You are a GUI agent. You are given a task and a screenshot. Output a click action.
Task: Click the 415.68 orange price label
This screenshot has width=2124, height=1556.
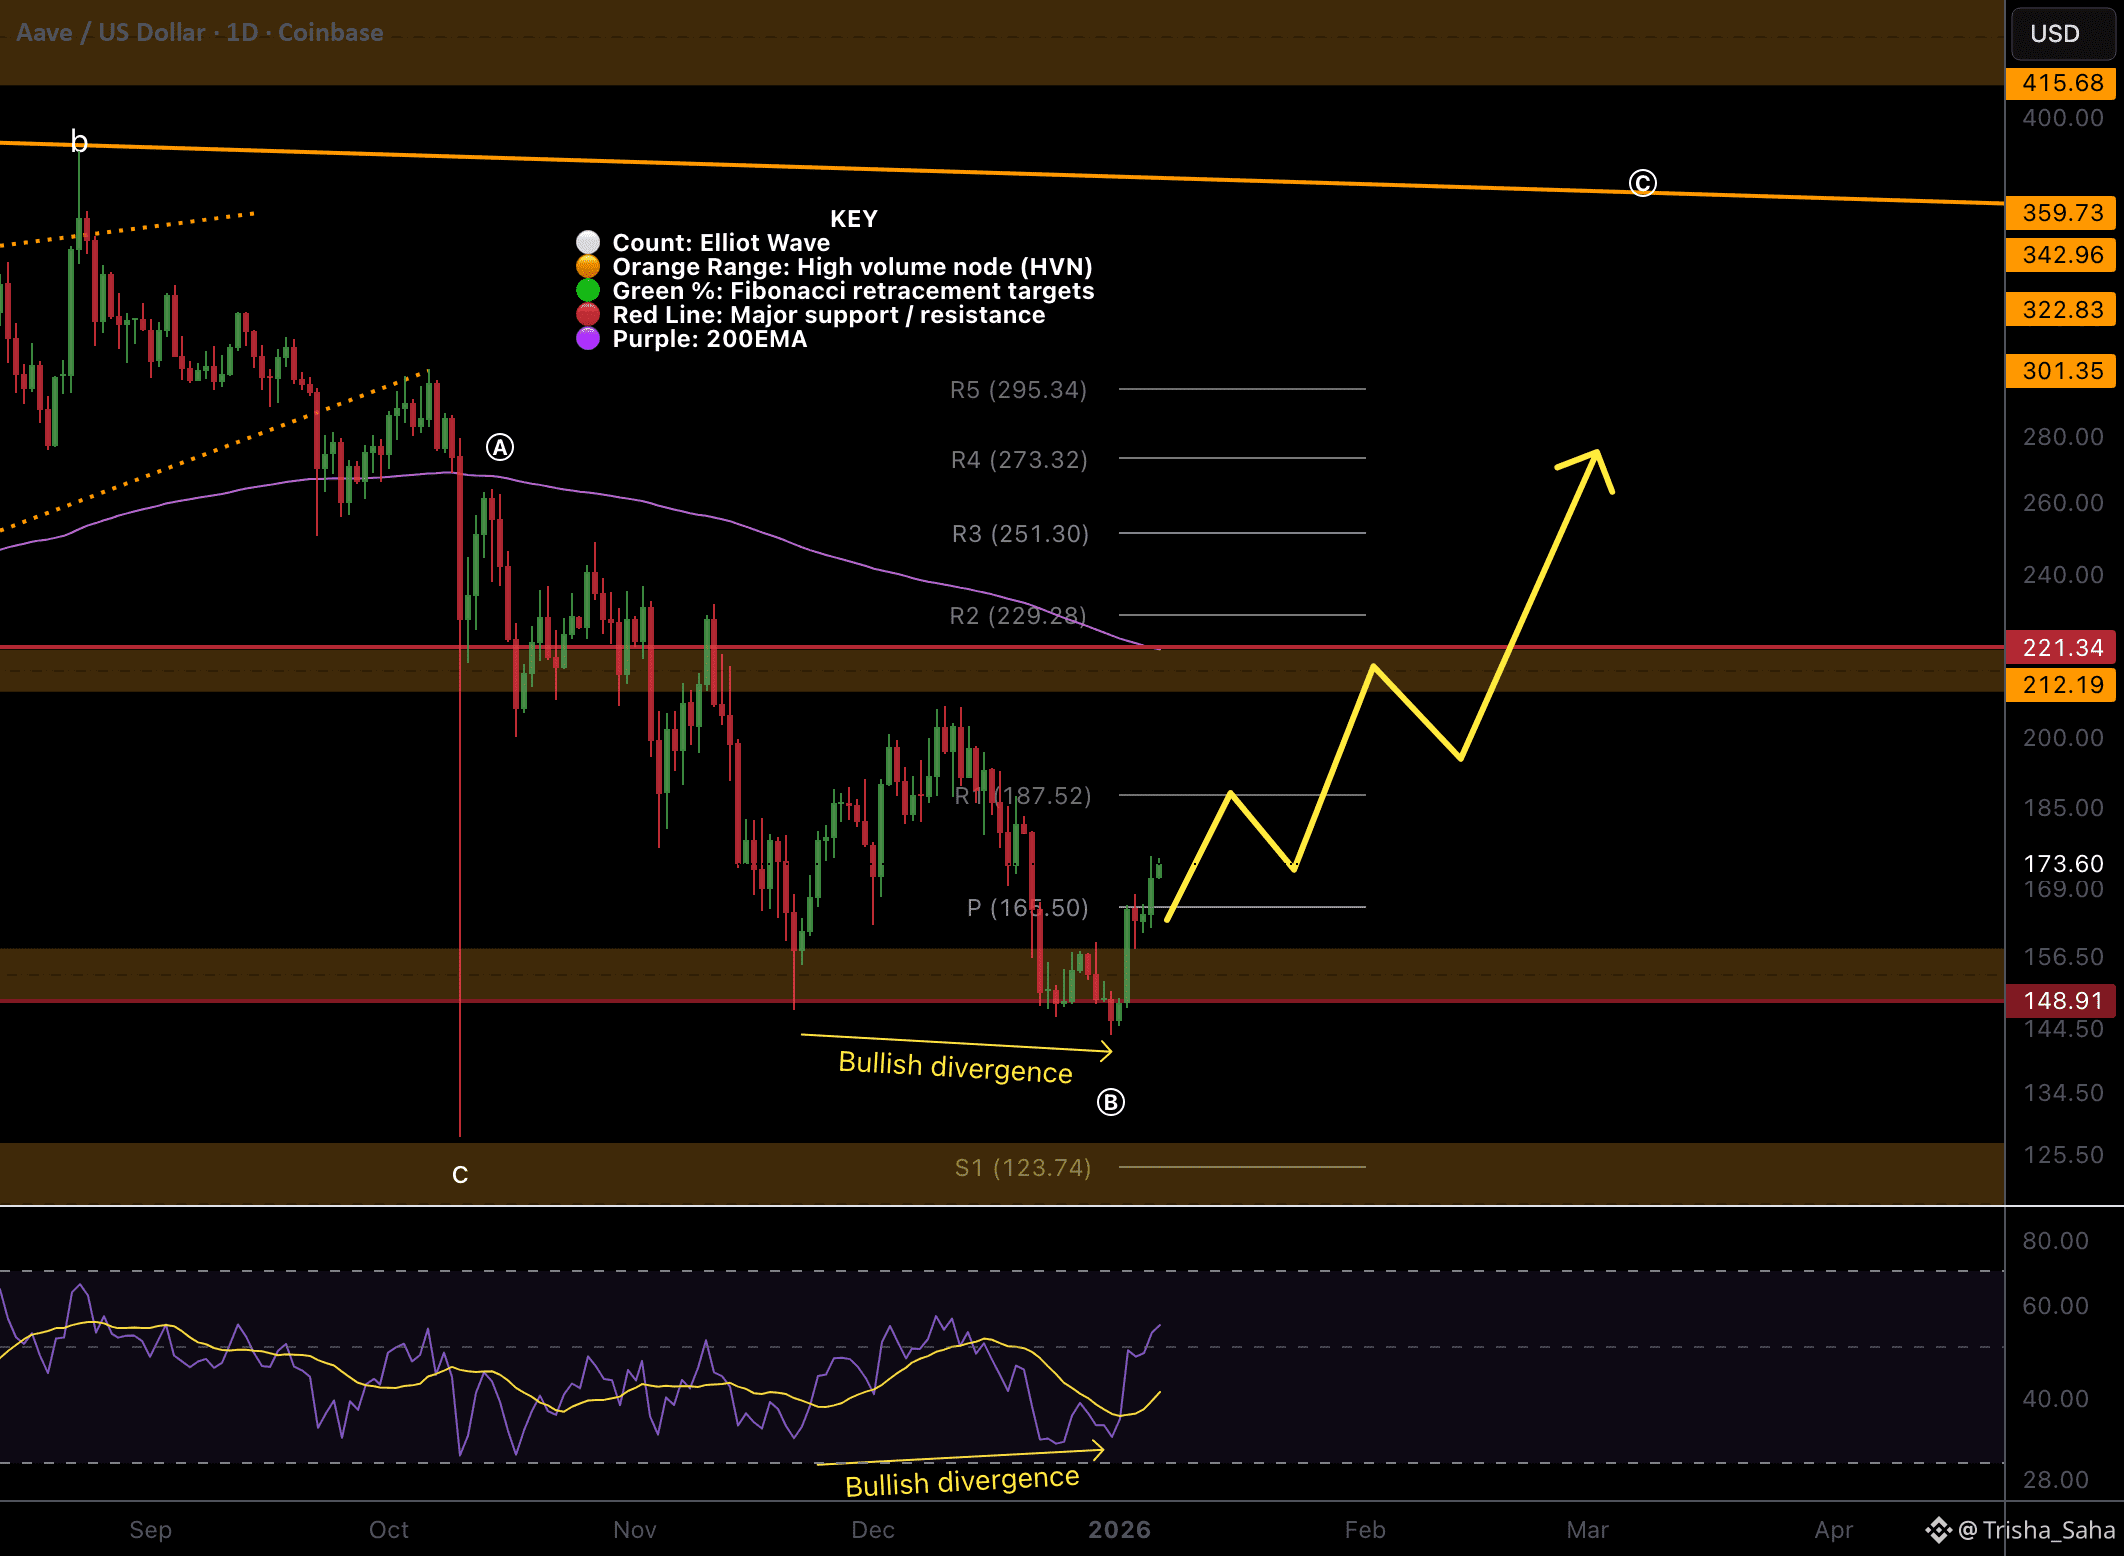[2061, 83]
